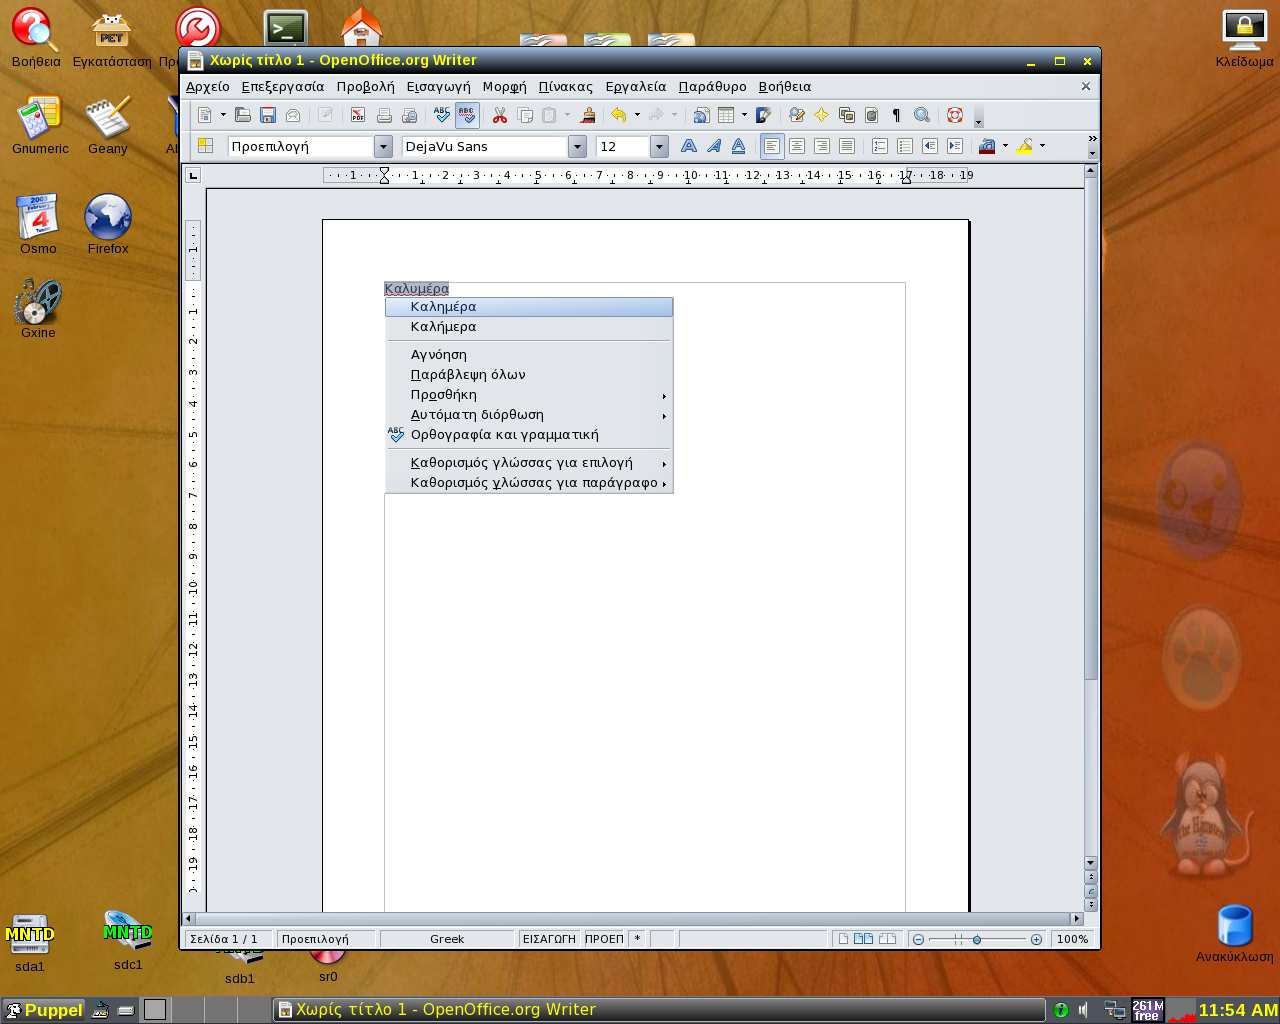The image size is (1280, 1024).
Task: Open the Highlighting color dropdown arrow
Action: [x=1042, y=146]
